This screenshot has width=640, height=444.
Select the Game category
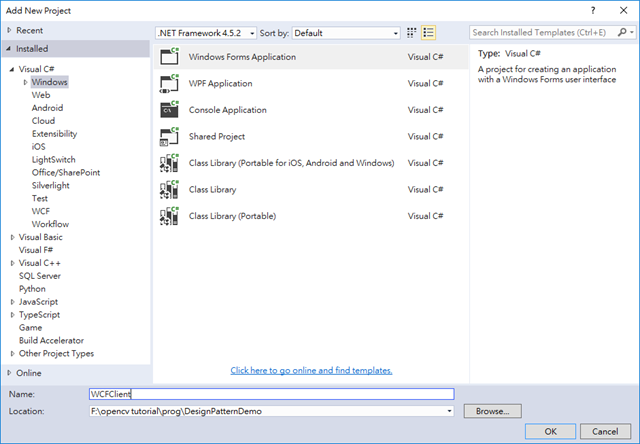click(x=30, y=328)
